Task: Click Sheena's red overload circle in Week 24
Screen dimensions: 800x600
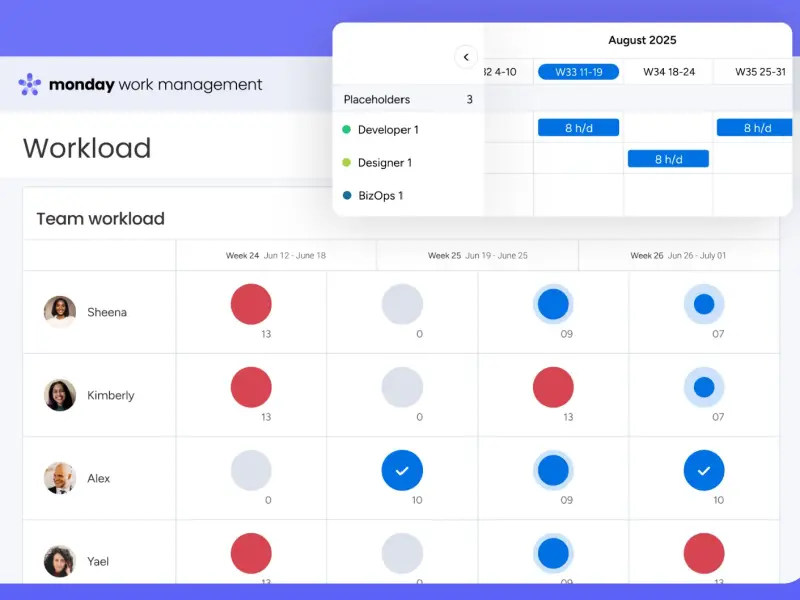Action: [251, 304]
